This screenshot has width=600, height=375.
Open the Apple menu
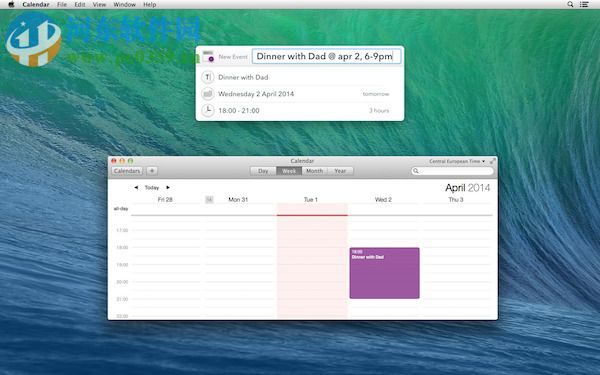click(11, 5)
